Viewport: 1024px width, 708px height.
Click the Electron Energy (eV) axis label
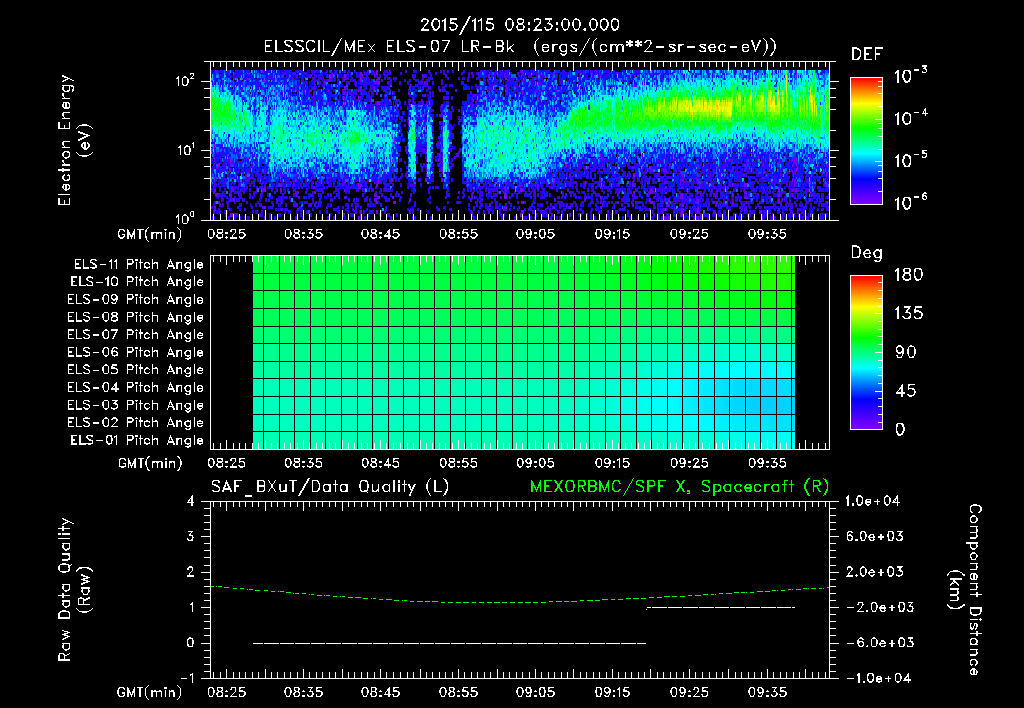point(74,140)
